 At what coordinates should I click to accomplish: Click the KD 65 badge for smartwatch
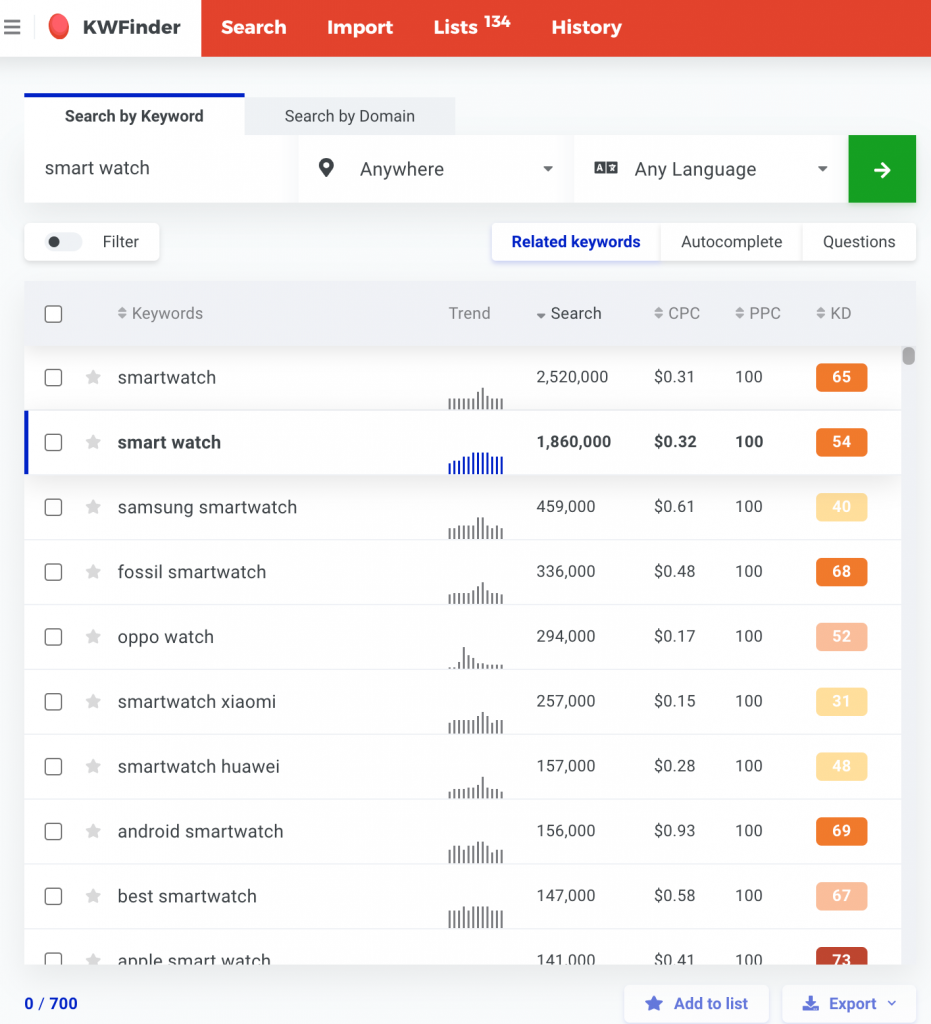click(842, 377)
